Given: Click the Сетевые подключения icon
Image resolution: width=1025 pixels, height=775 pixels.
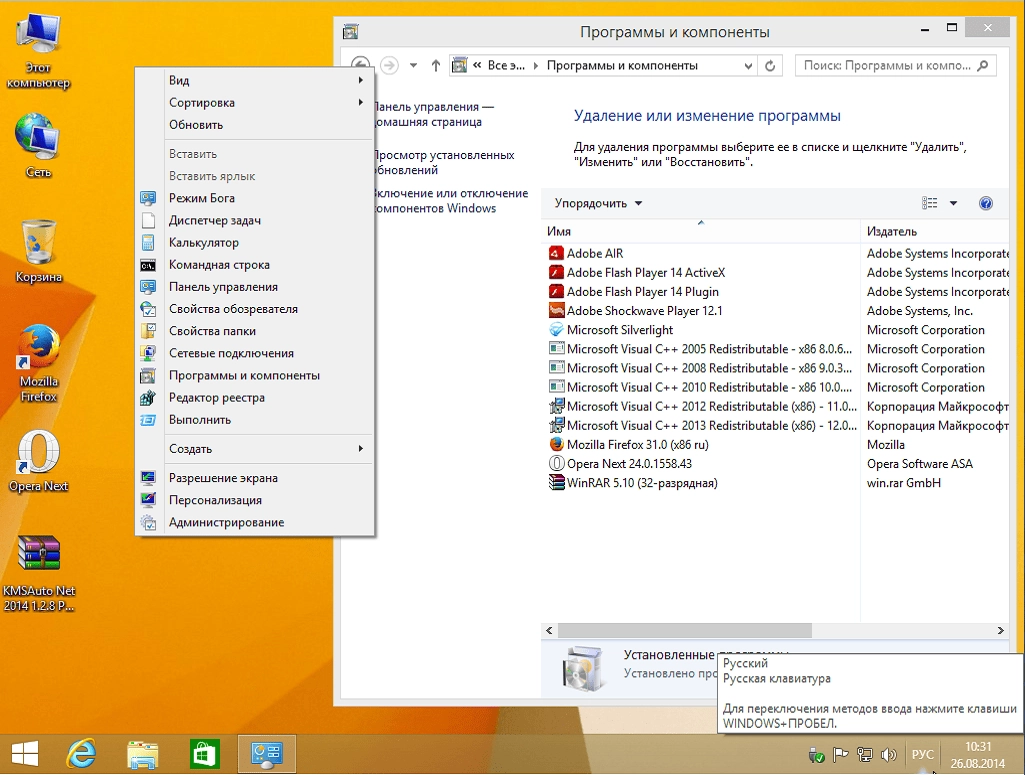Looking at the screenshot, I should pyautogui.click(x=148, y=353).
